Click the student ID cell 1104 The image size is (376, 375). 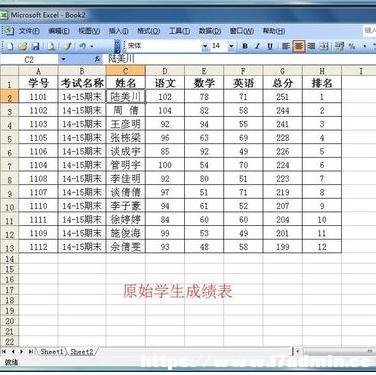pyautogui.click(x=38, y=165)
